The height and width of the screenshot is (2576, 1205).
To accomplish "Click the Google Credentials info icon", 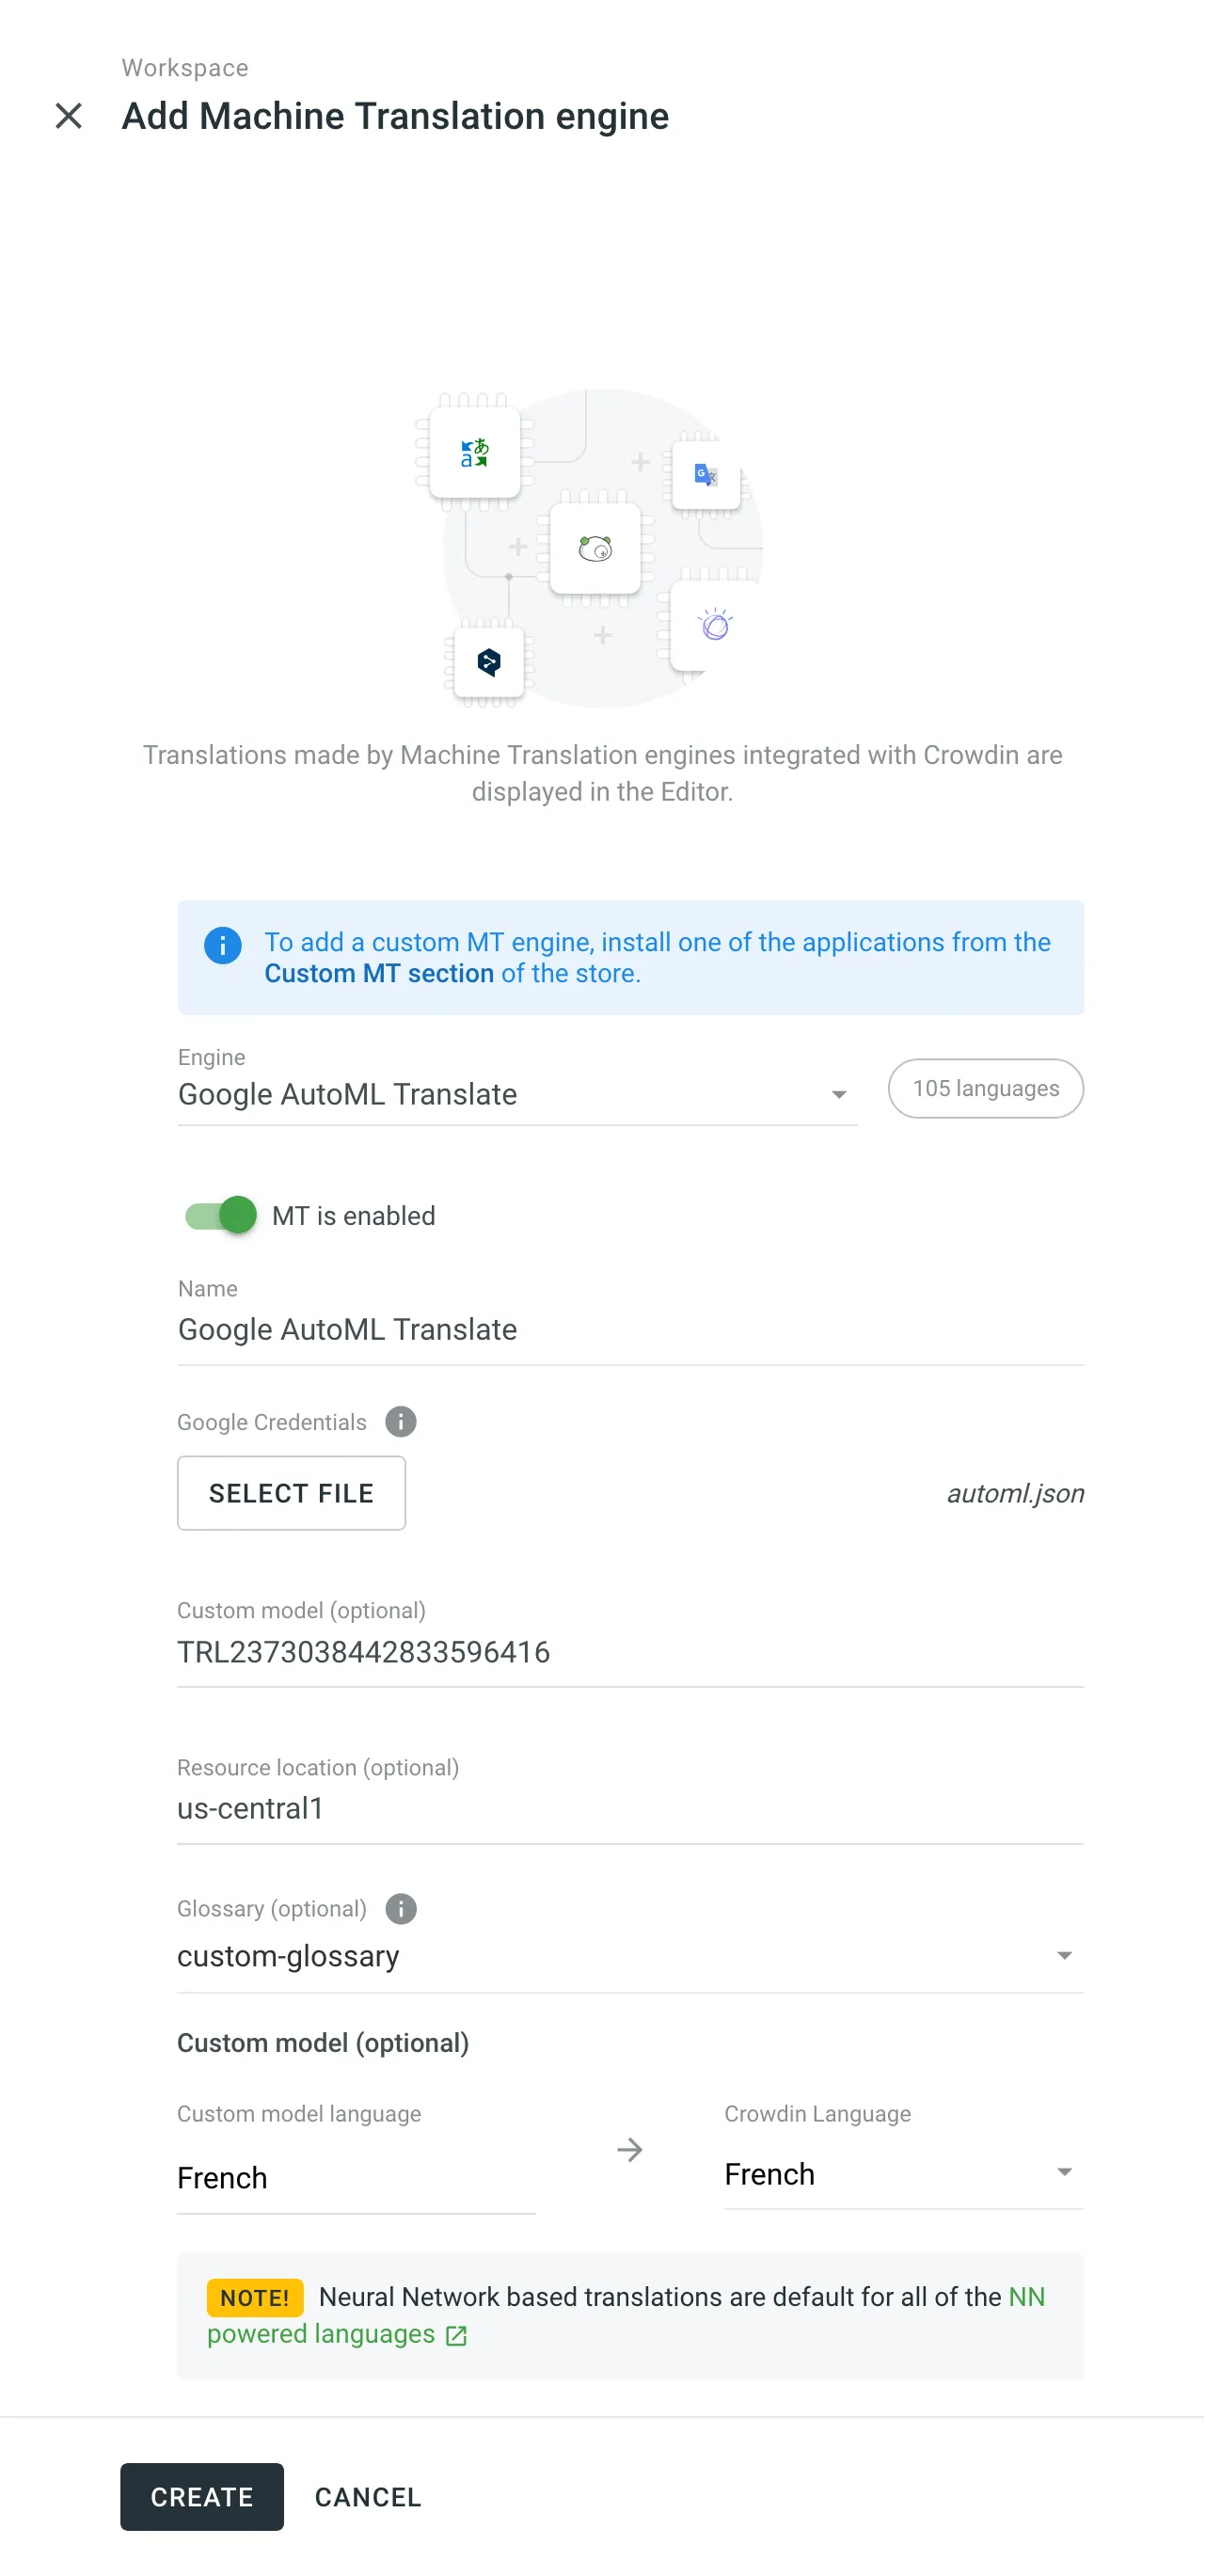I will [401, 1421].
